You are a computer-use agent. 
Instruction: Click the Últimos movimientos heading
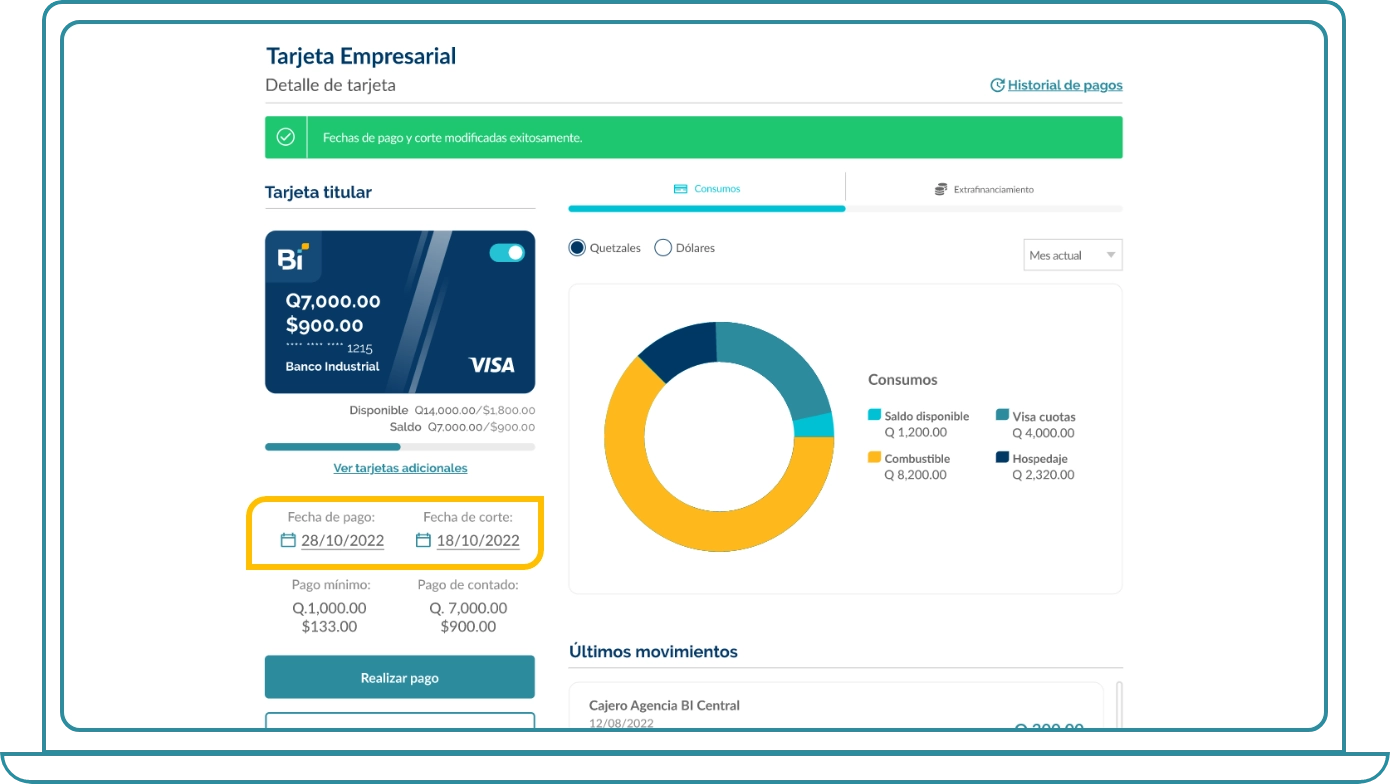653,651
